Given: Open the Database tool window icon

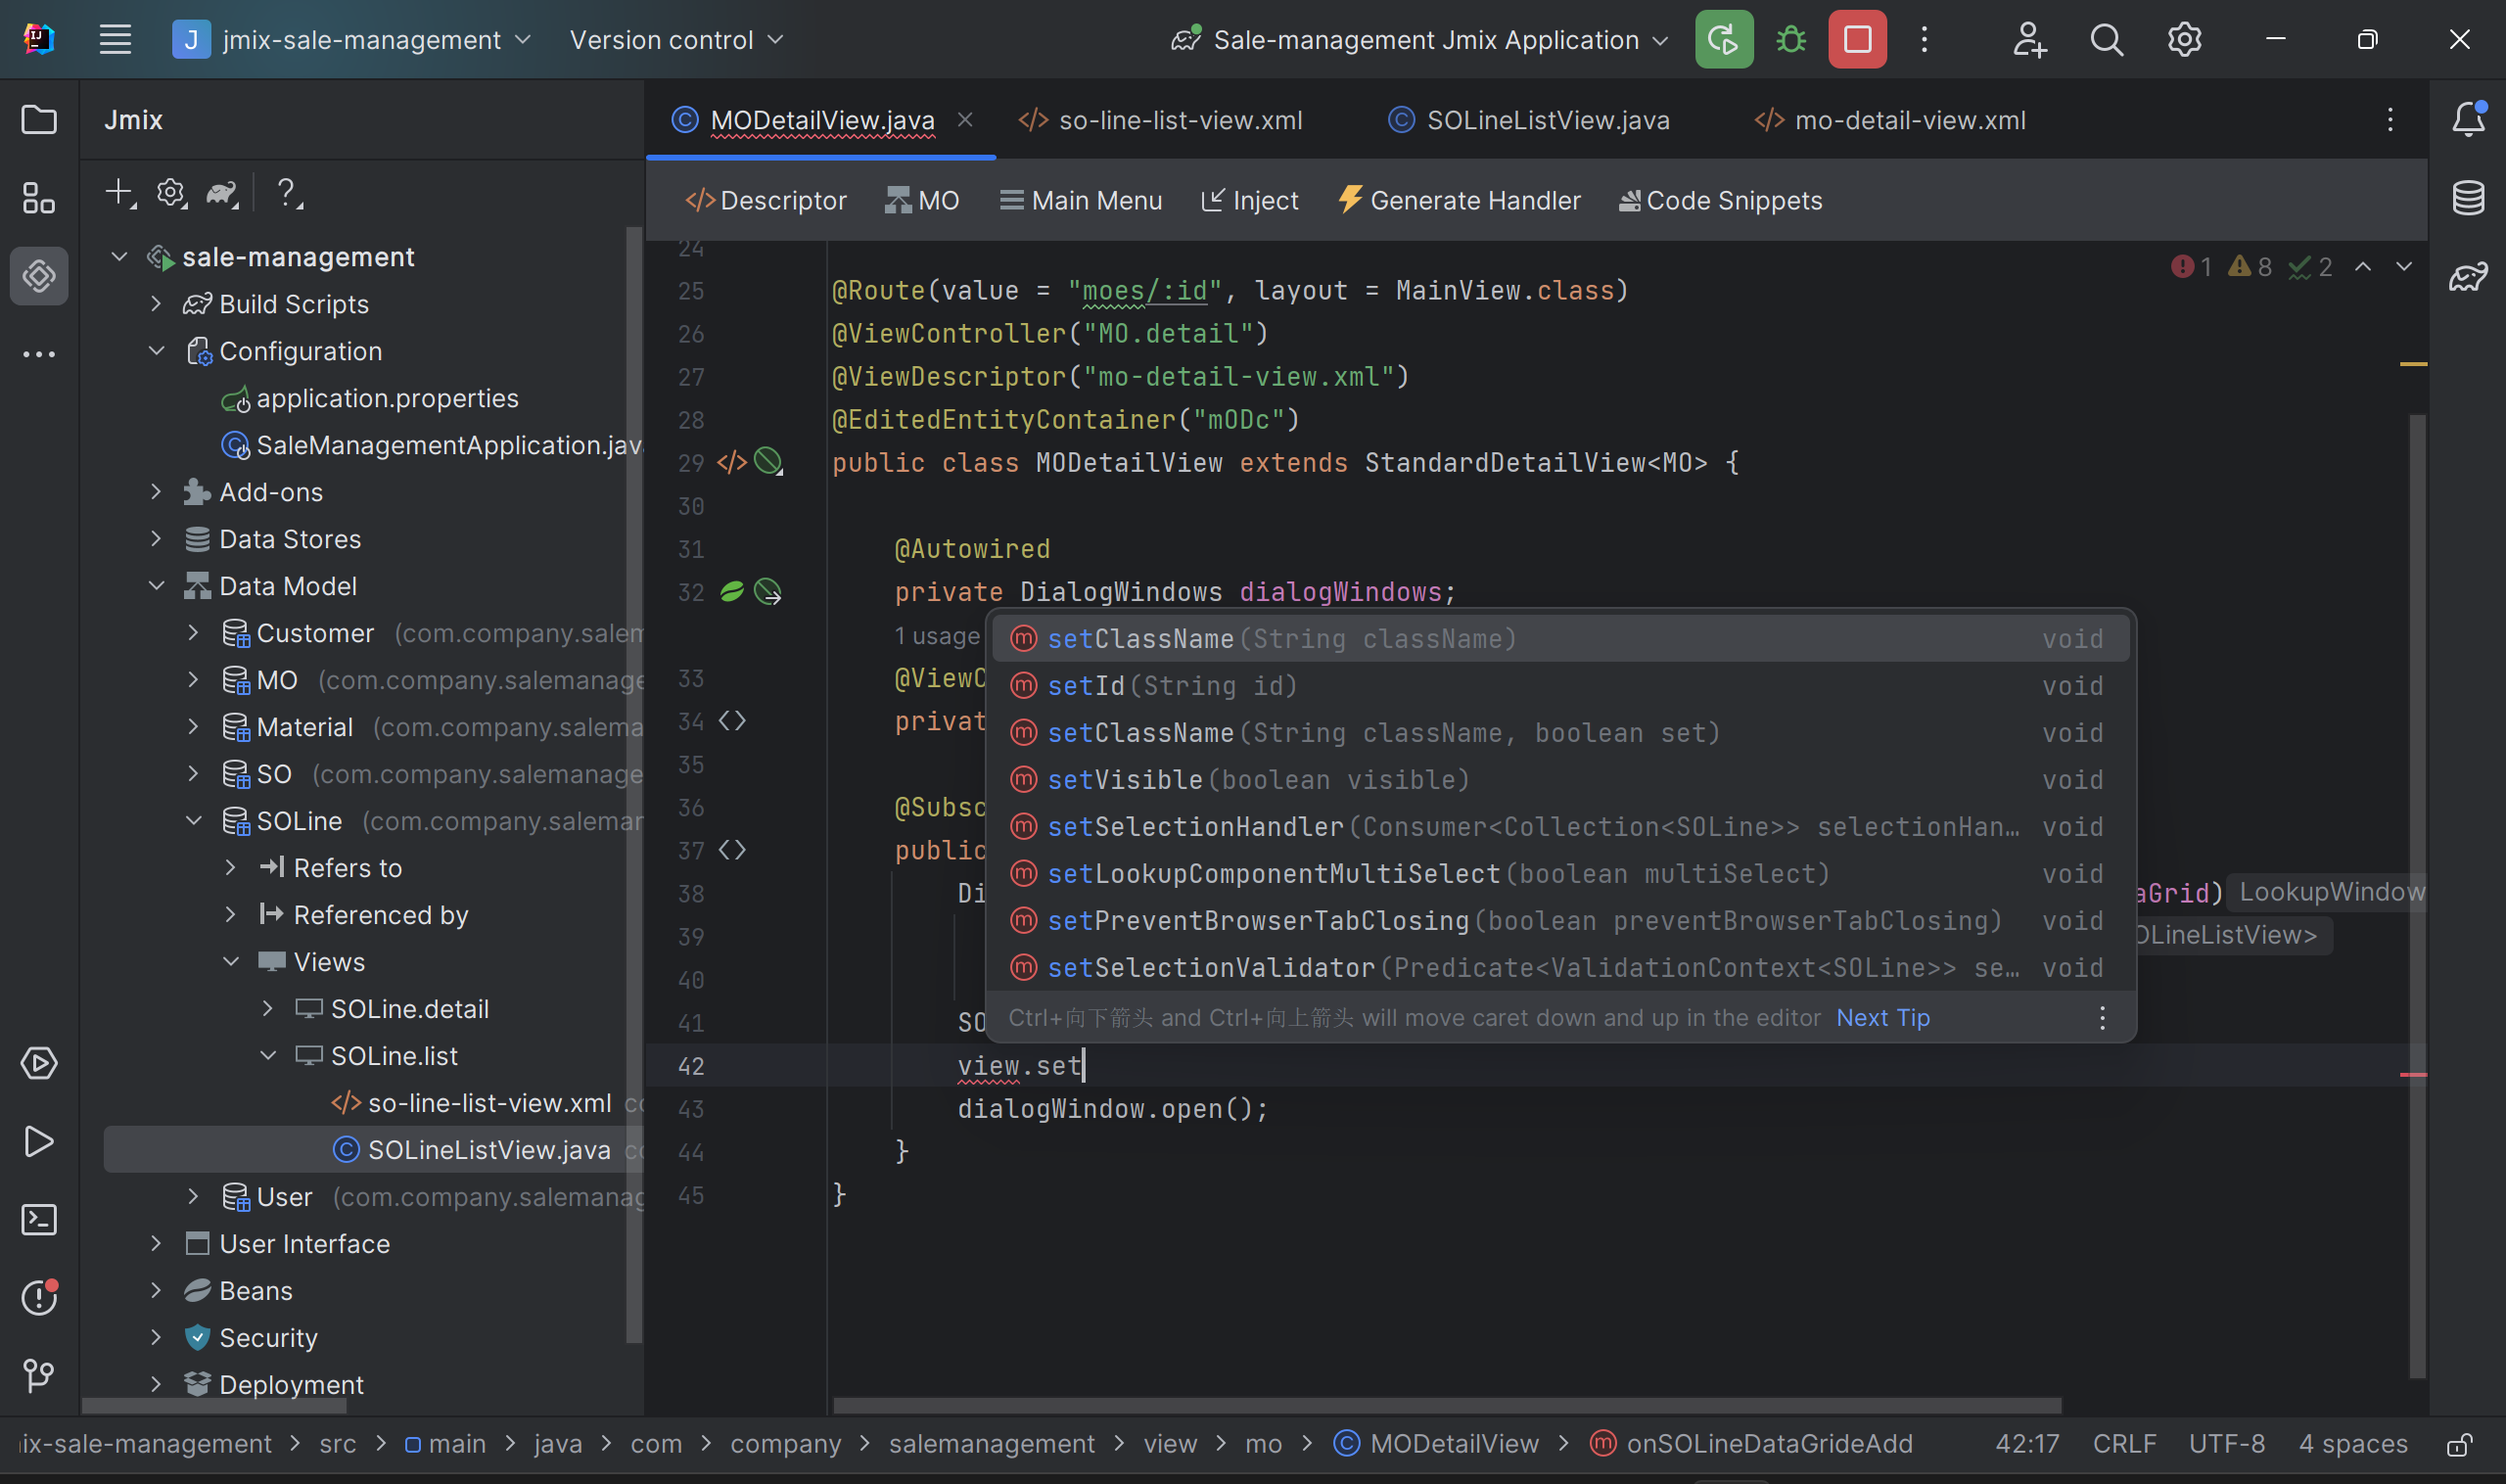Looking at the screenshot, I should 2467,198.
